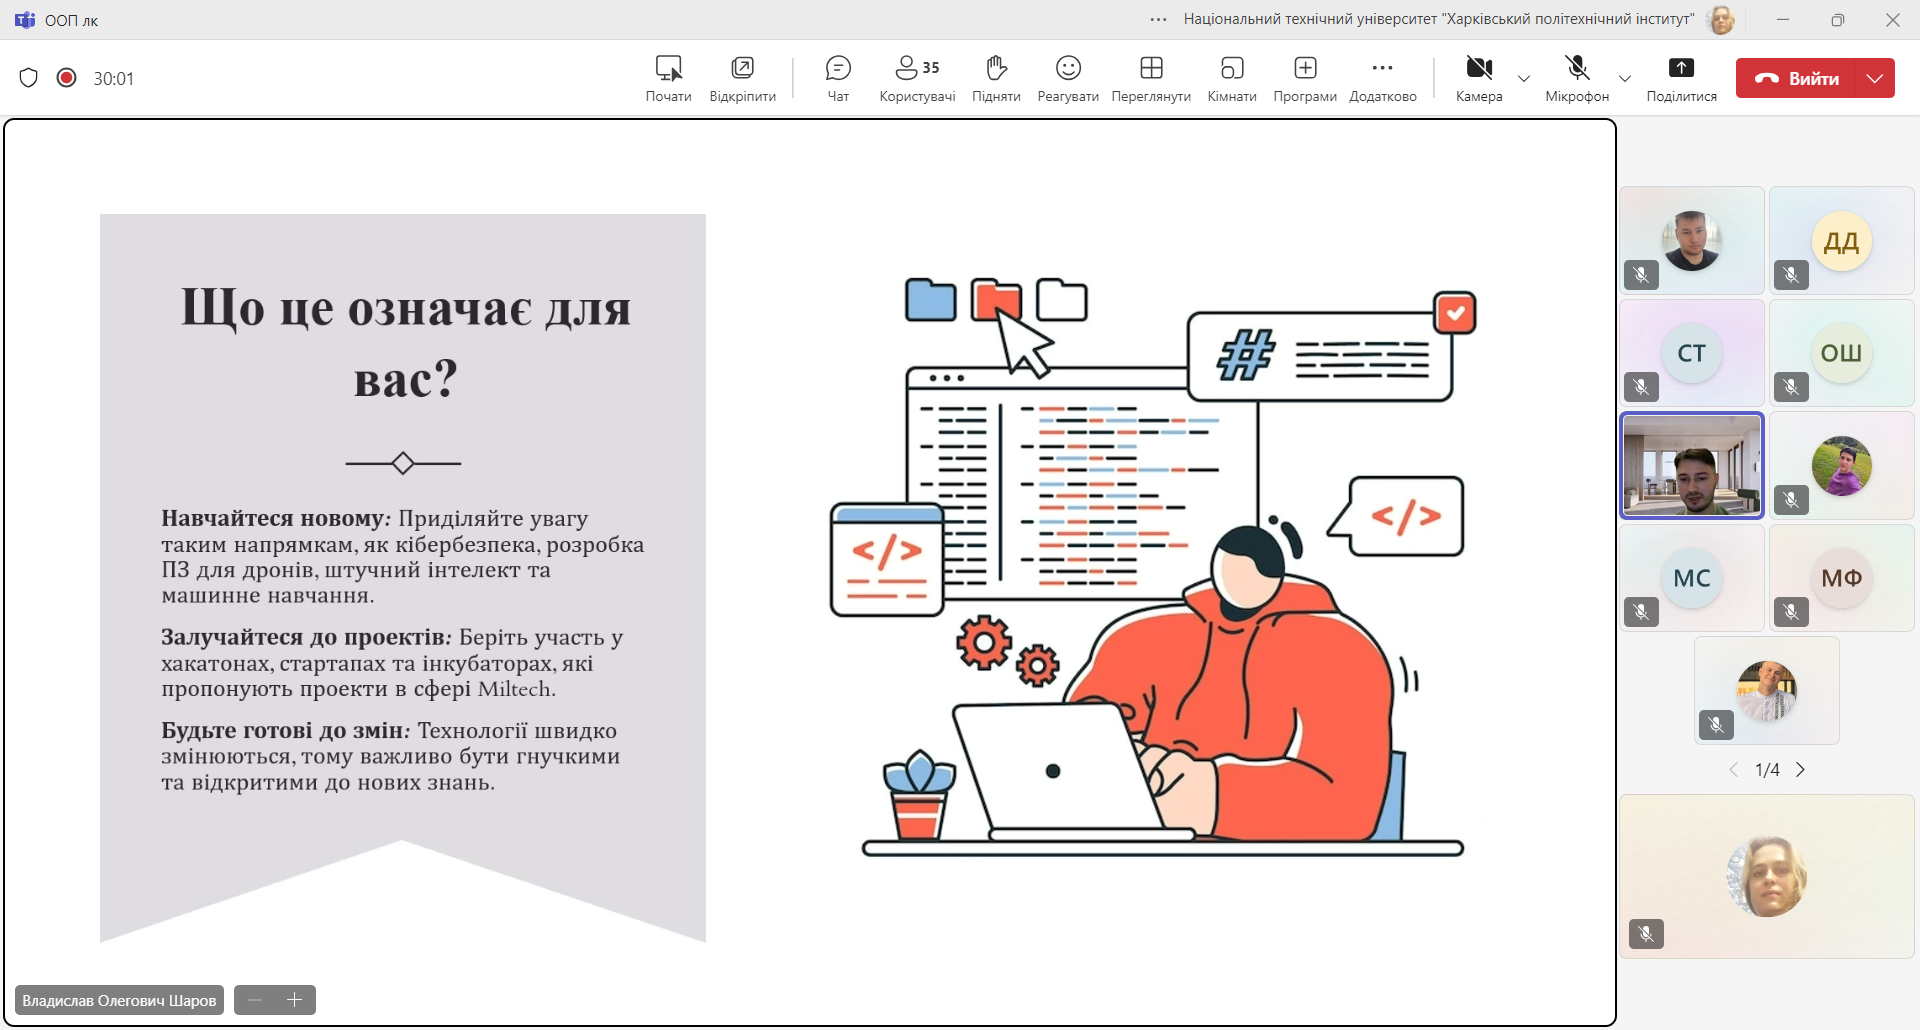This screenshot has height=1030, width=1920.
Task: Maximize the Teams meeting window
Action: (1838, 20)
